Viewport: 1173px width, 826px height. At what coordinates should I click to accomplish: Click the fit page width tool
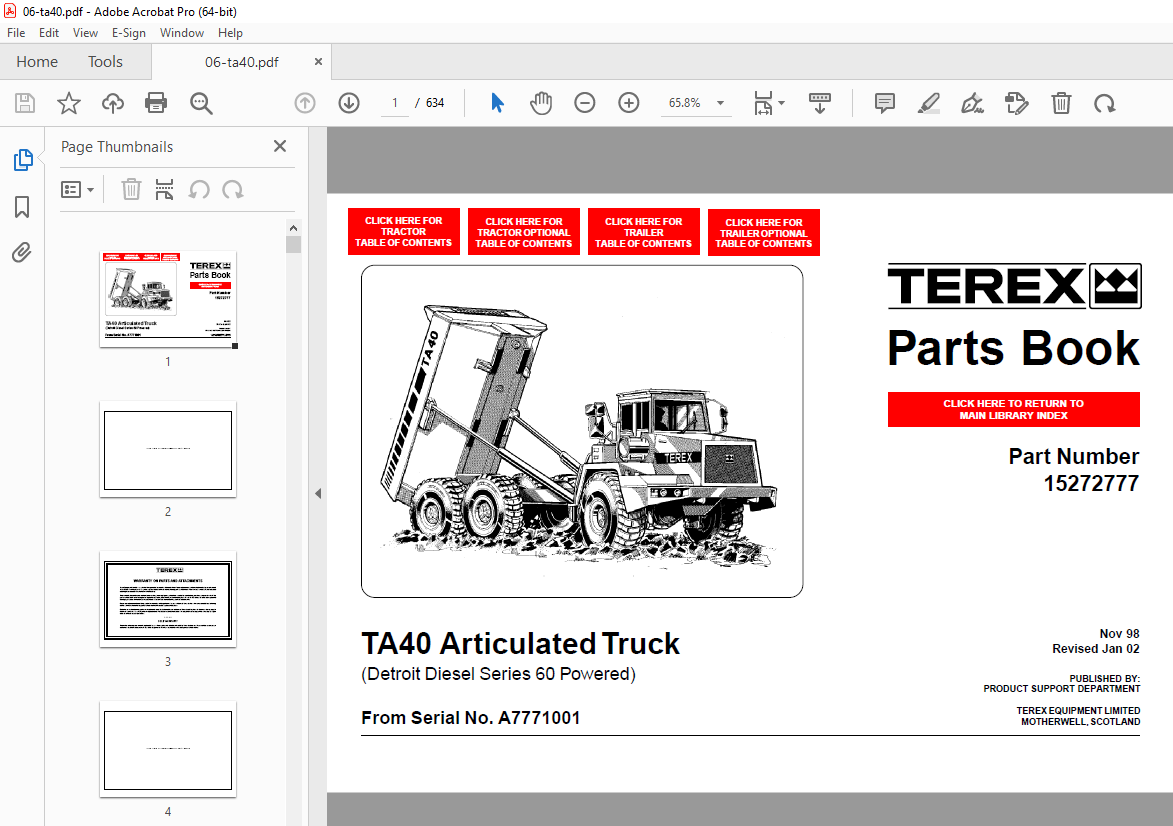763,103
